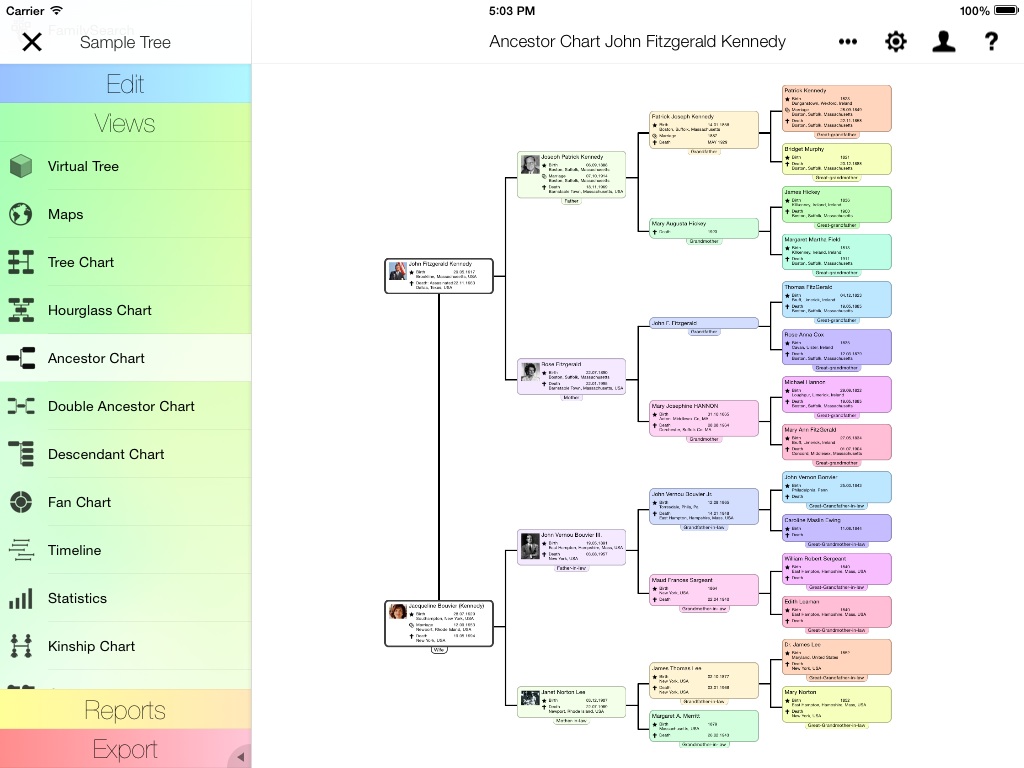1024x768 pixels.
Task: Click Rose Fitzgerald's photo thumbnail
Action: [x=530, y=371]
